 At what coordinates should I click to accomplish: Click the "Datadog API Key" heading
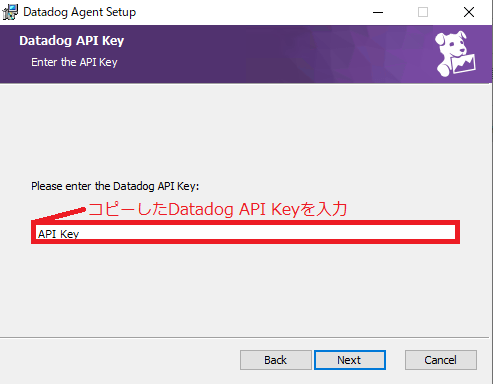pos(71,41)
